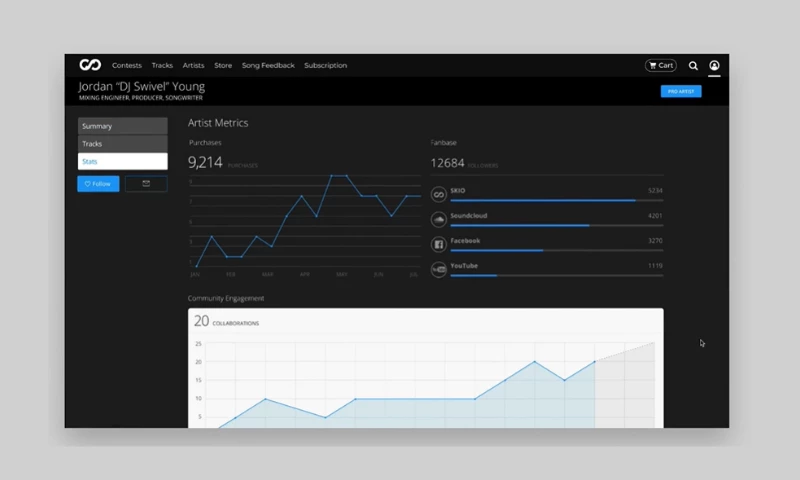Click the Facebook fanbase icon
The image size is (800, 480).
pyautogui.click(x=438, y=244)
